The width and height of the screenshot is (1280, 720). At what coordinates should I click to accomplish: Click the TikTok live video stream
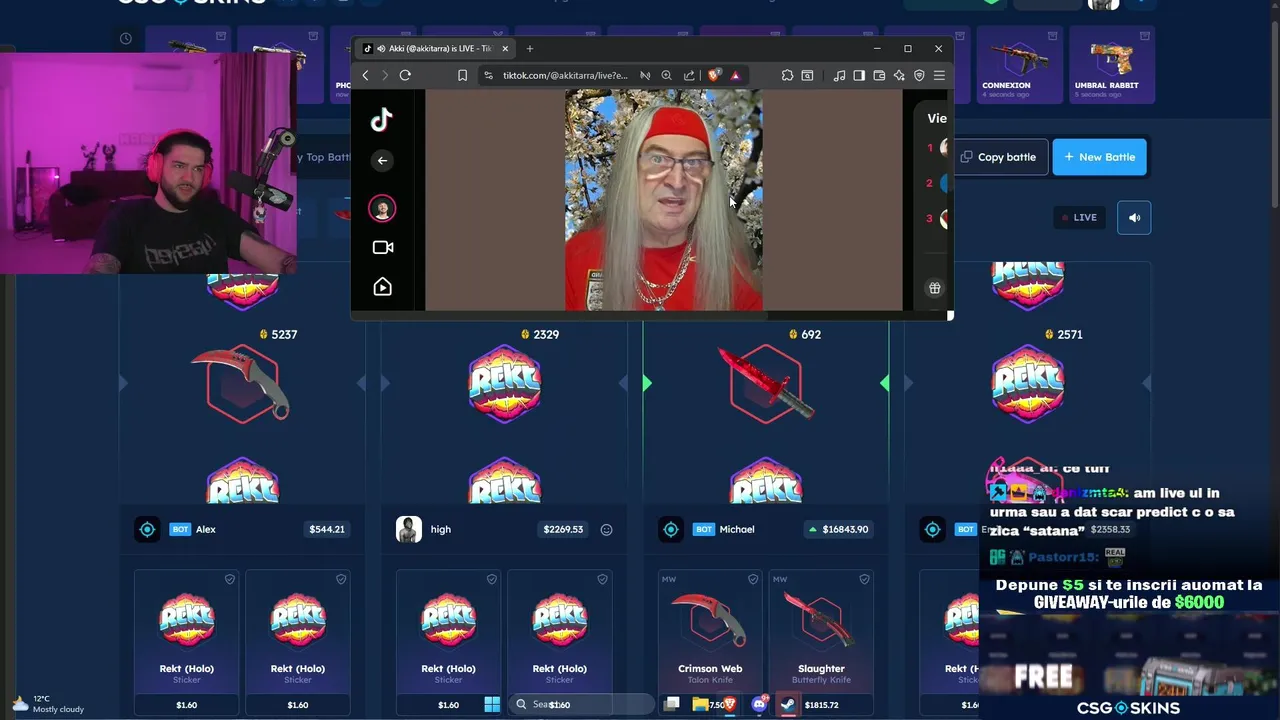pyautogui.click(x=664, y=200)
